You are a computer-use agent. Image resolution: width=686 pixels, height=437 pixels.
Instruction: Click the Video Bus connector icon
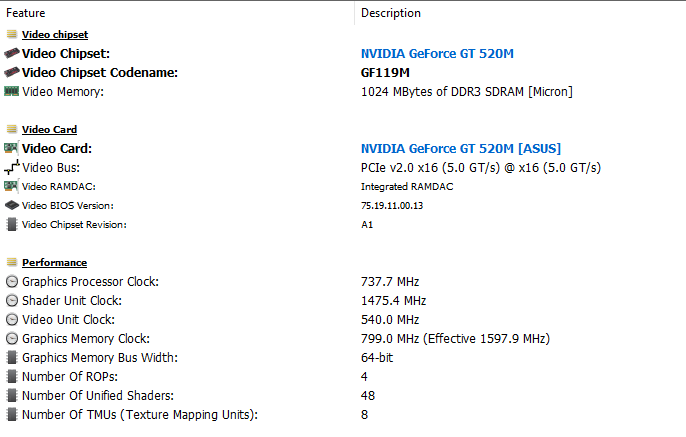coord(11,168)
